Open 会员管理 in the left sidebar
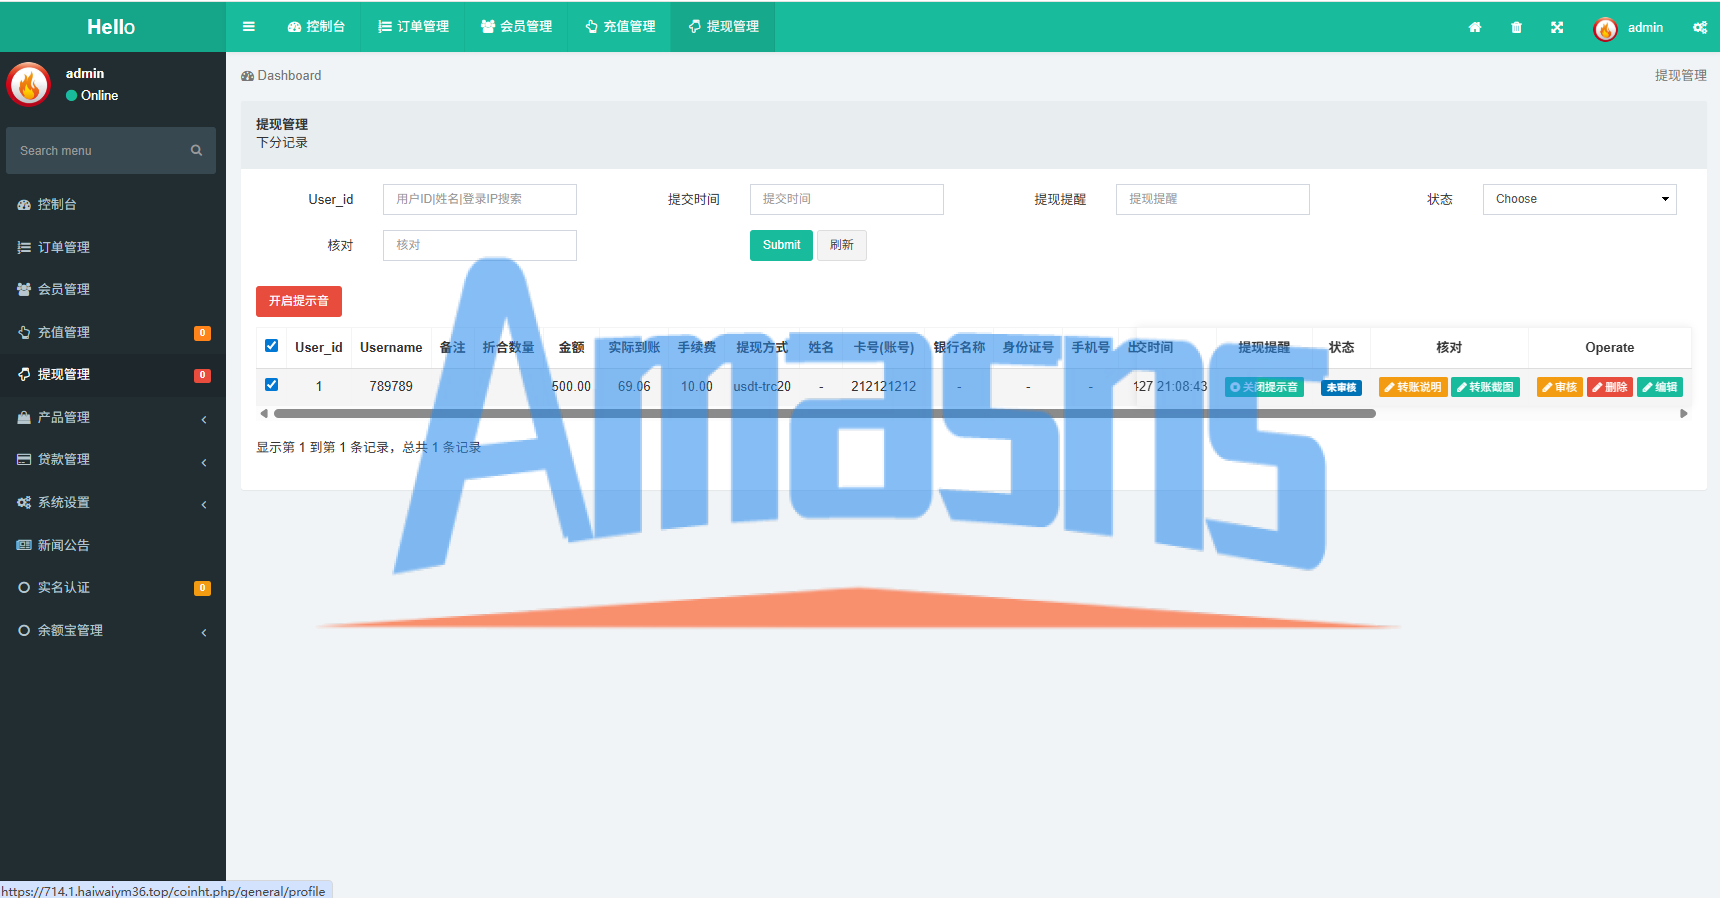The width and height of the screenshot is (1720, 898). pos(113,289)
